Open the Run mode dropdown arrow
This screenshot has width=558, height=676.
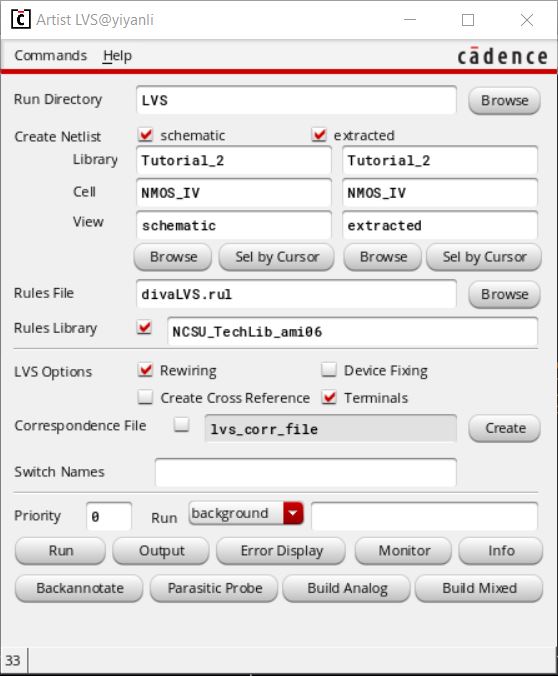pos(293,513)
